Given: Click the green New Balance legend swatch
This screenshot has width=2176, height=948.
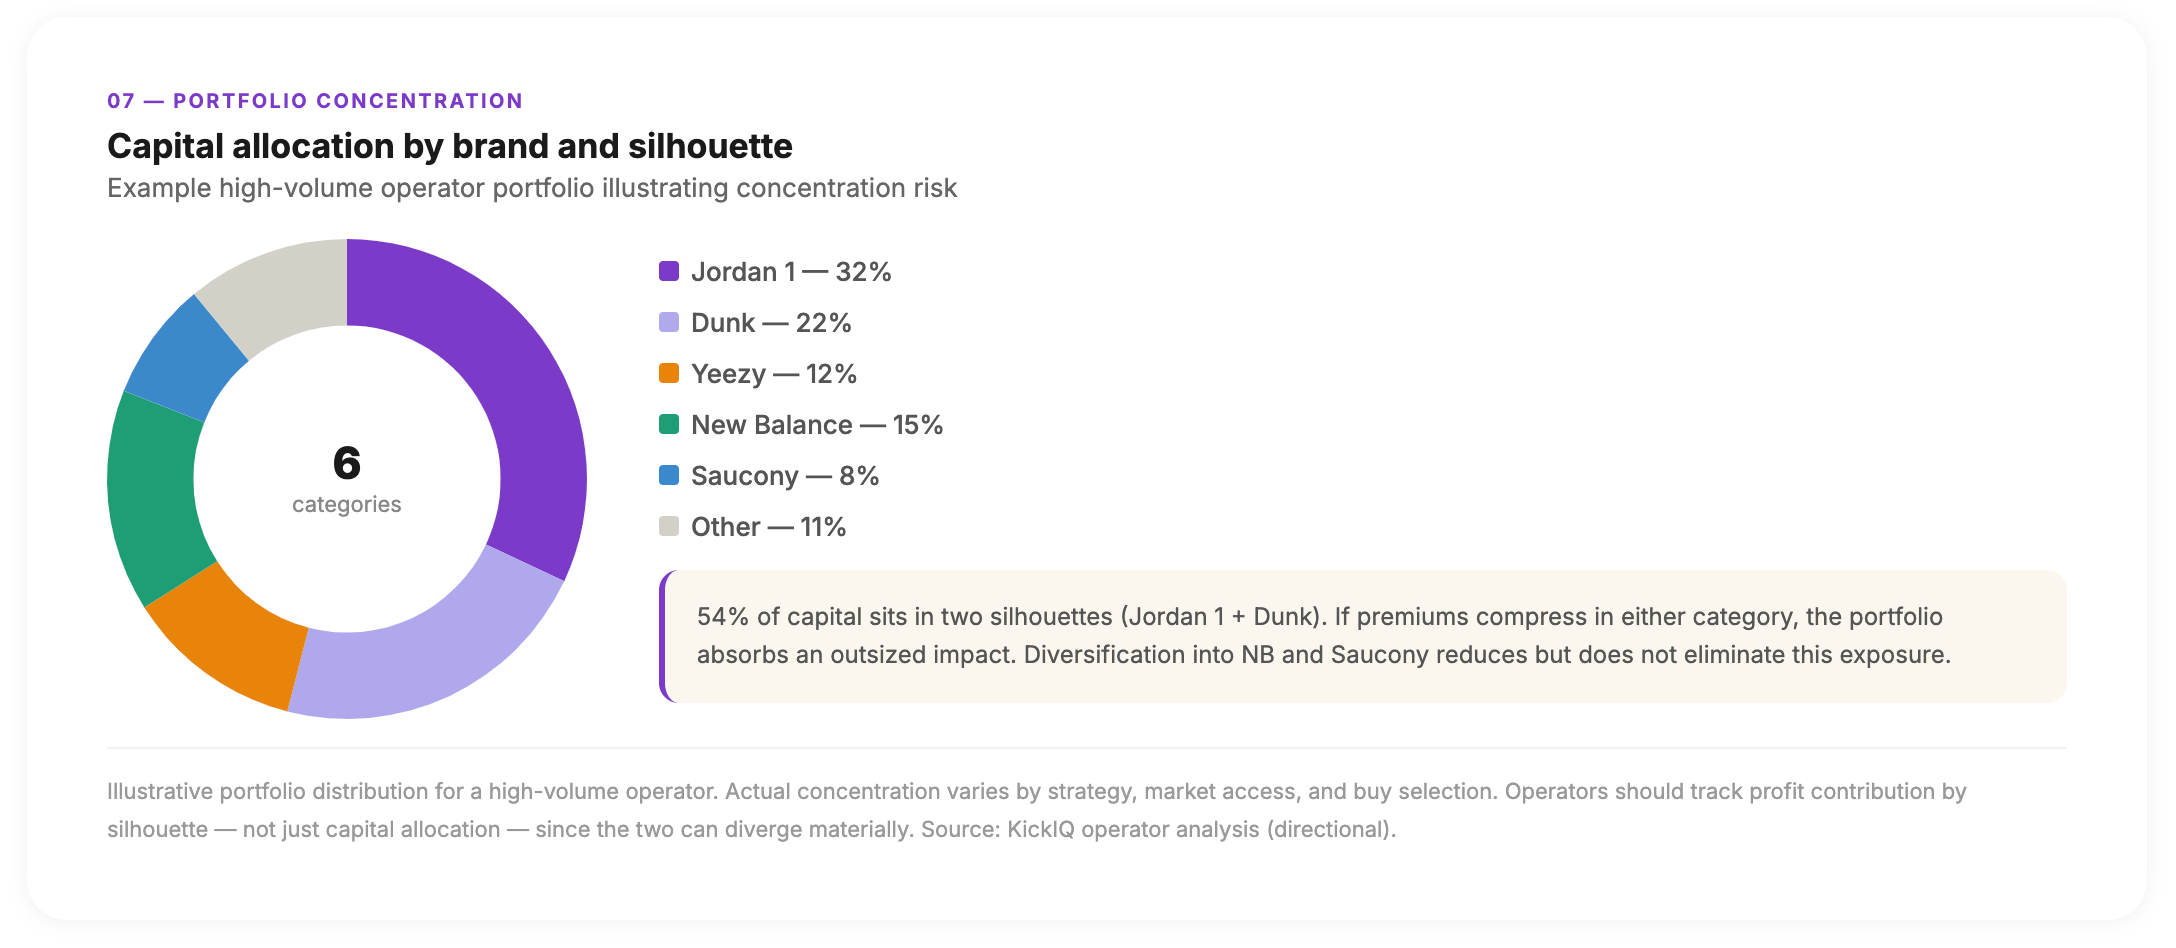Looking at the screenshot, I should click(669, 424).
